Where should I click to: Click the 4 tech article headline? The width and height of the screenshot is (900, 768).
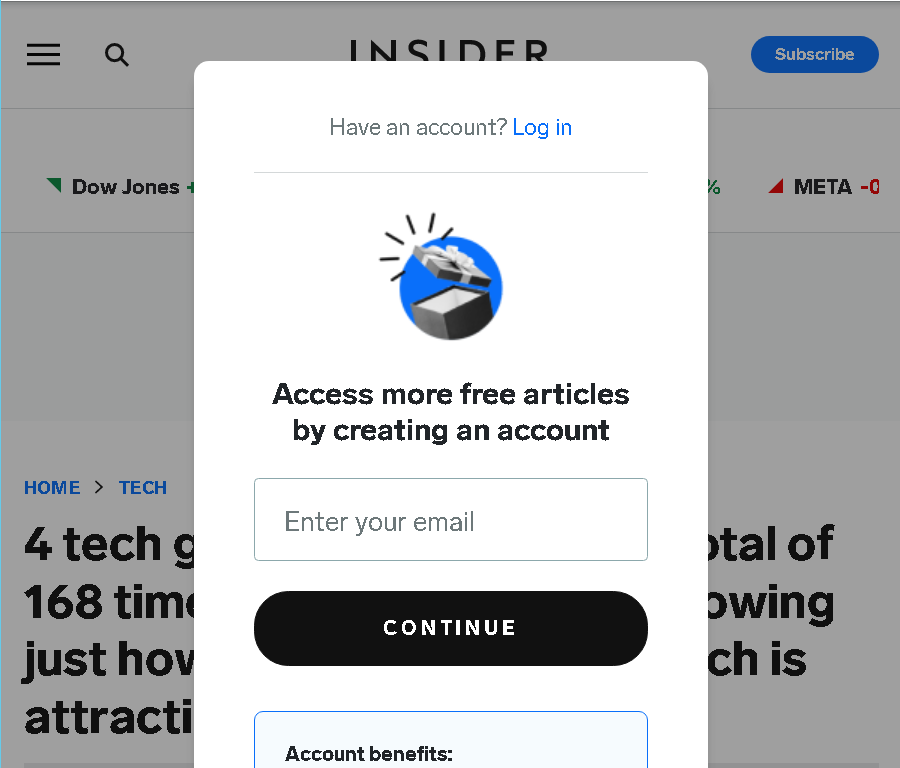coord(109,630)
